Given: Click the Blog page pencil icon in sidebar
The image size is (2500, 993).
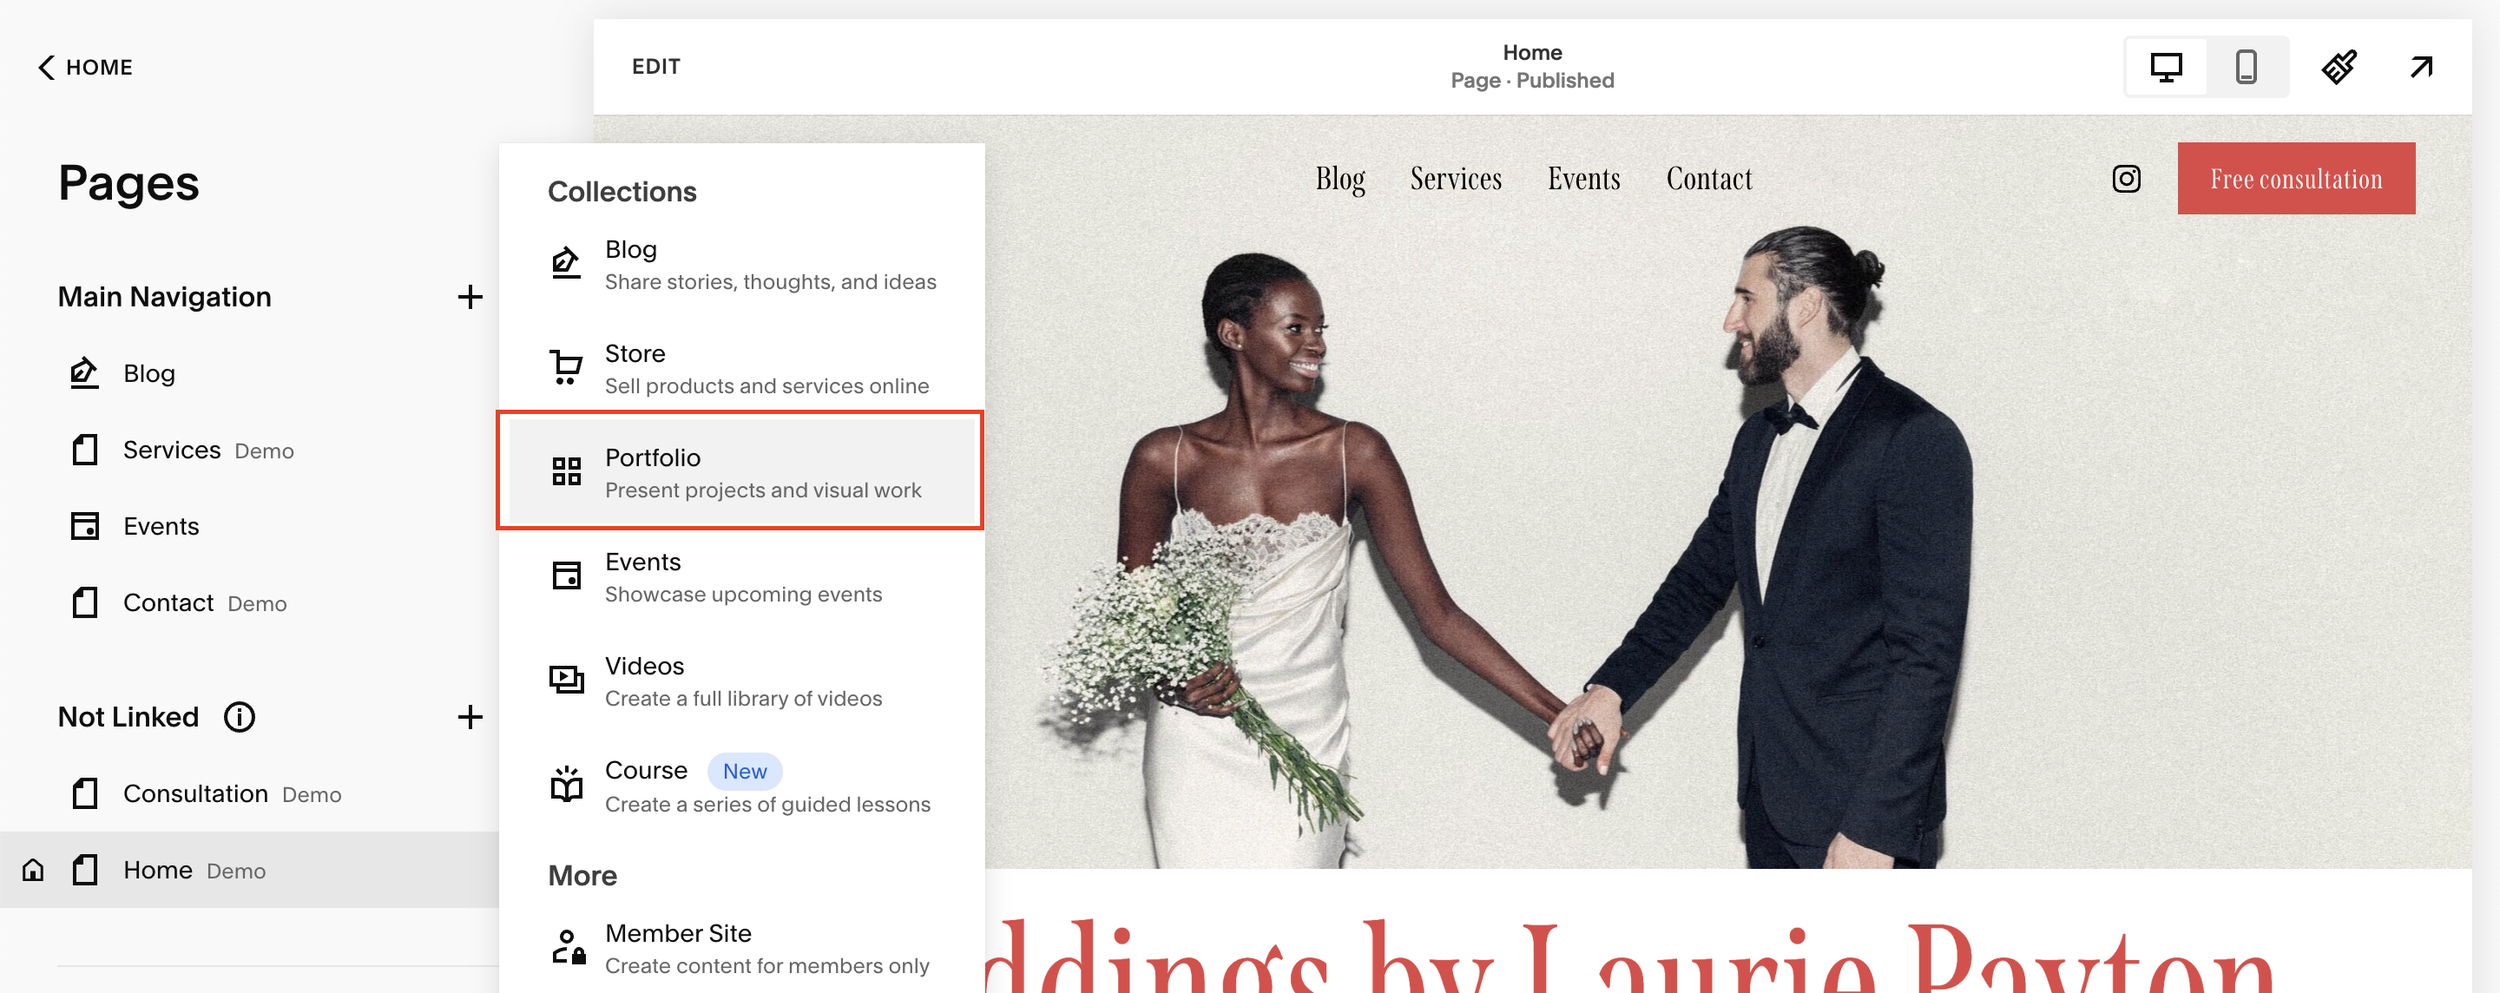Looking at the screenshot, I should [85, 373].
